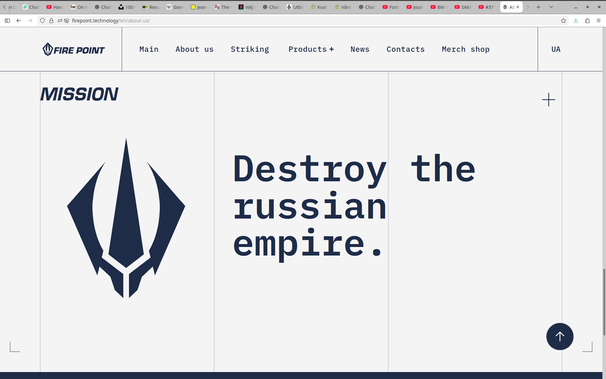
Task: Click the scroll-to-top arrow button
Action: 560,337
